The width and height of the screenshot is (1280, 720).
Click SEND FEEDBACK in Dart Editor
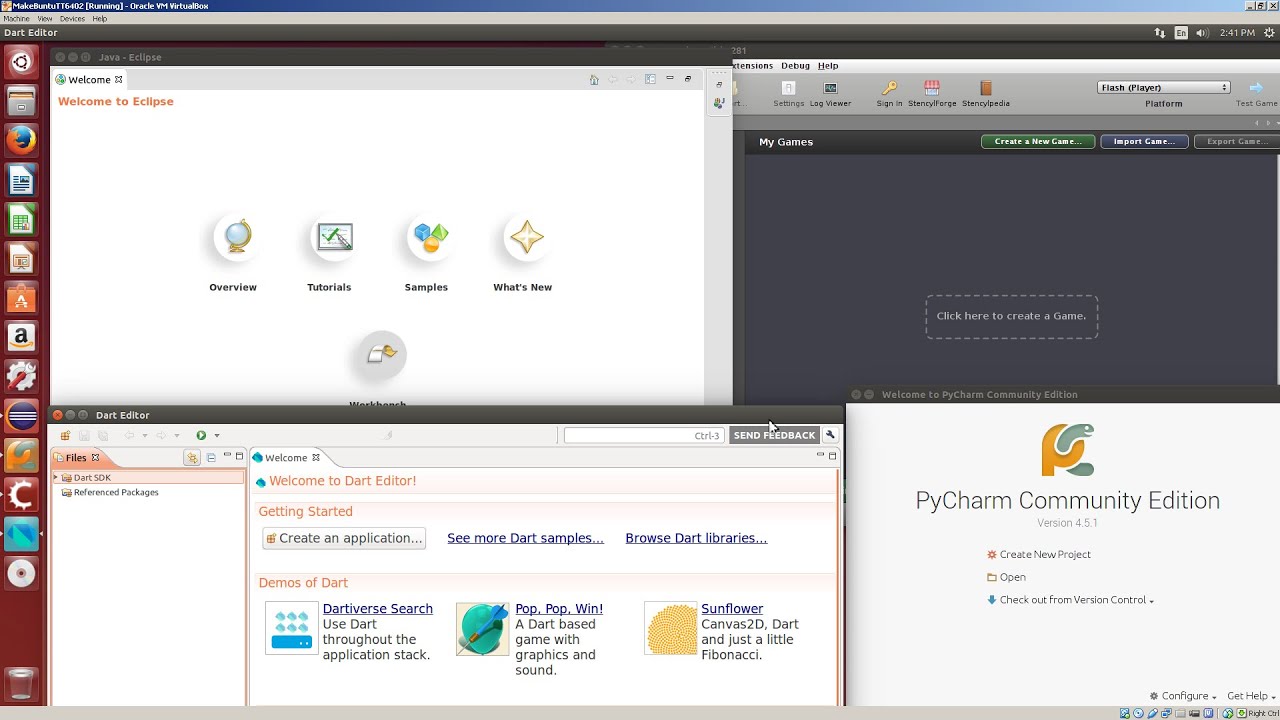pyautogui.click(x=774, y=435)
